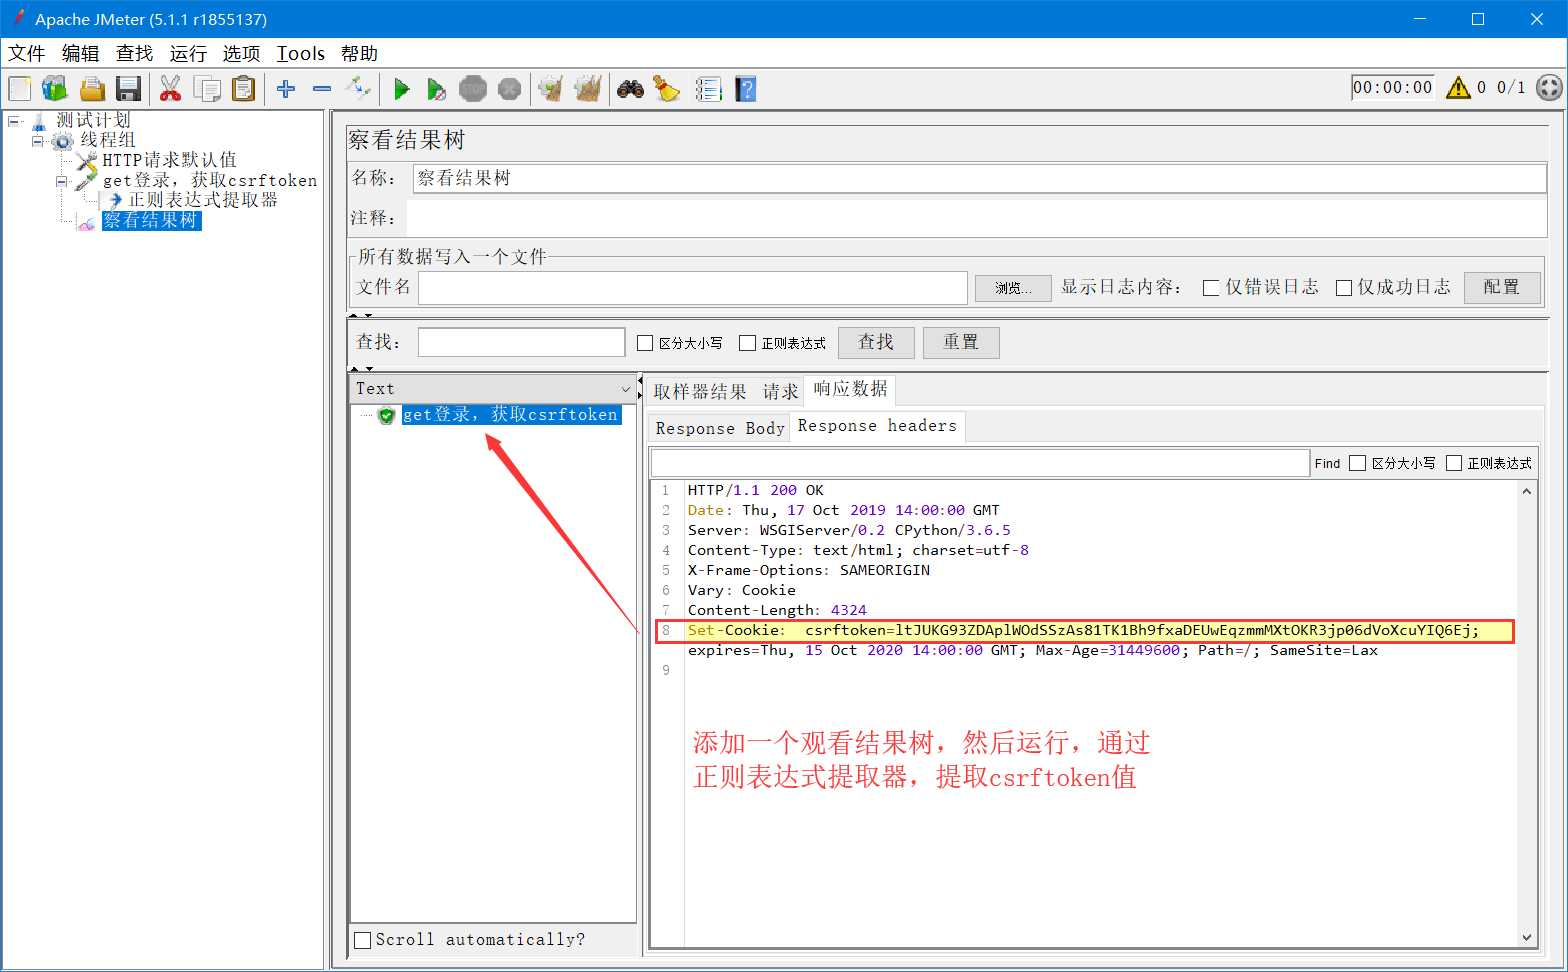Tick the 仅错误日志 checkbox
Image resolution: width=1568 pixels, height=972 pixels.
point(1211,288)
